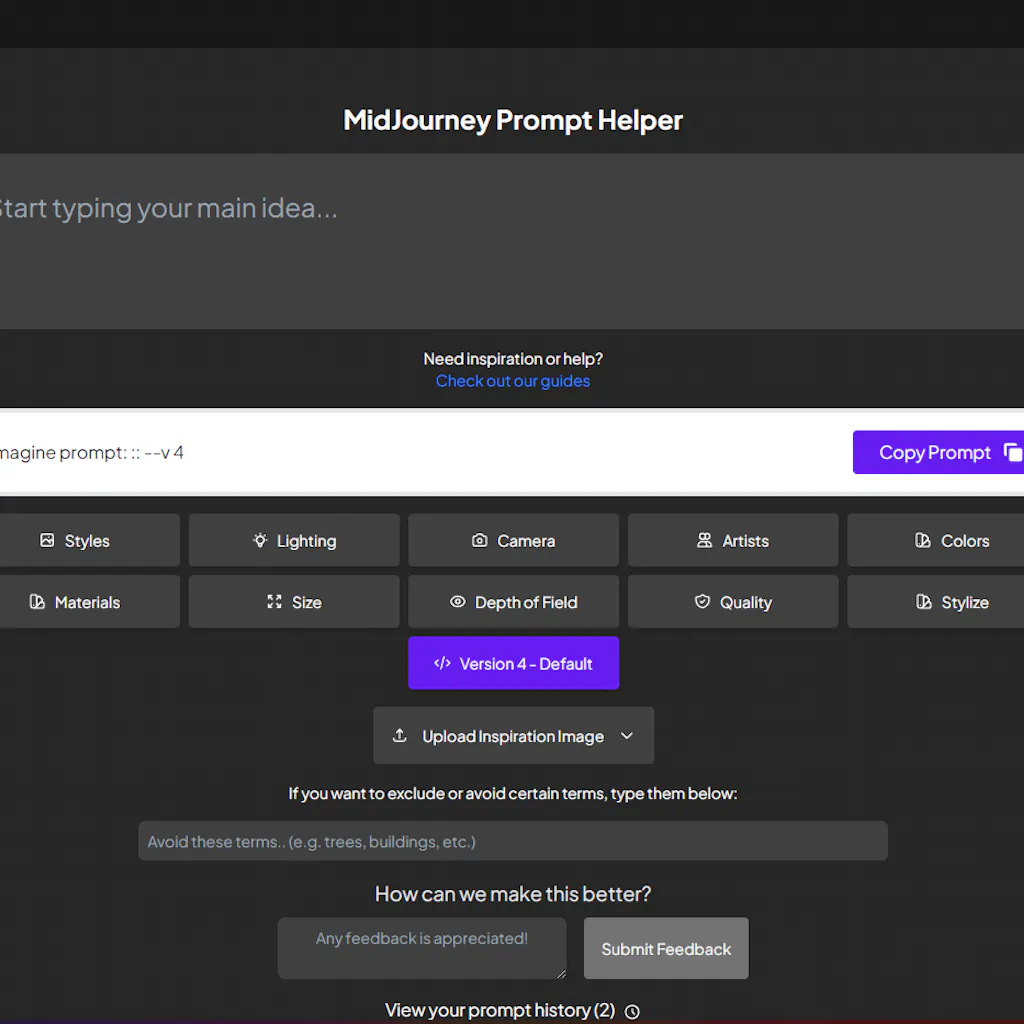Image resolution: width=1024 pixels, height=1024 pixels.
Task: Expand the Upload Inspiration Image dropdown chevron
Action: 627,735
